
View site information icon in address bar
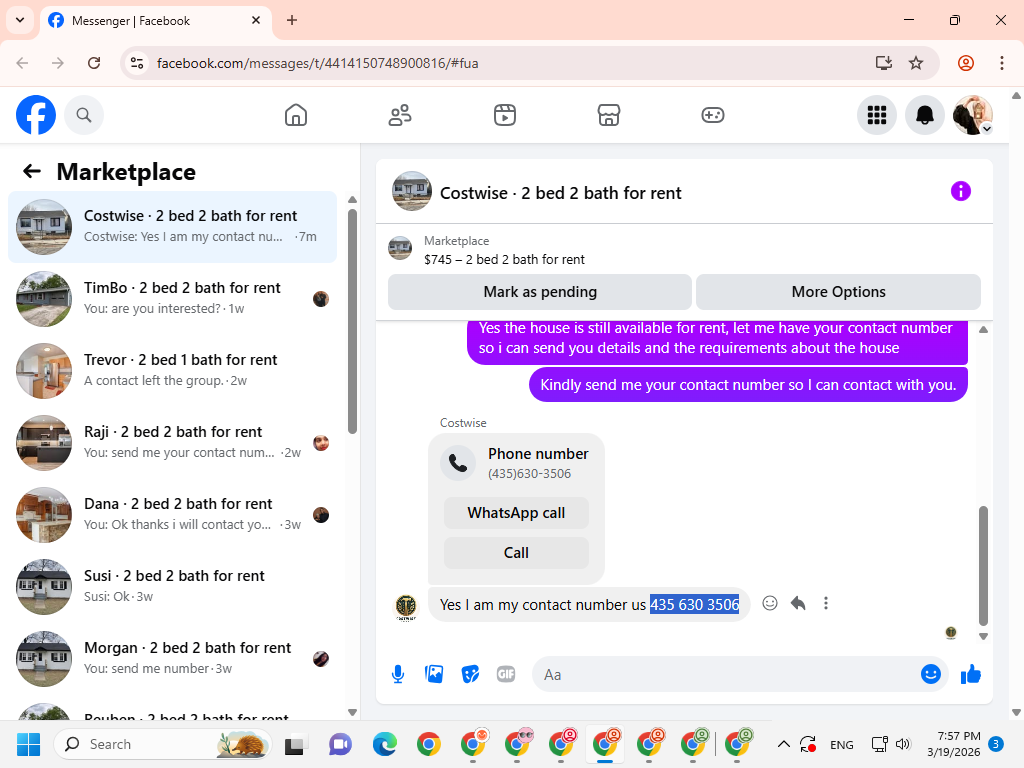(x=137, y=63)
